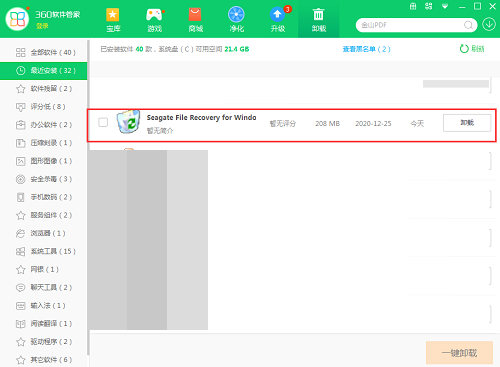Select 压缩刻录 (1) category
This screenshot has height=367, width=500.
tap(44, 143)
